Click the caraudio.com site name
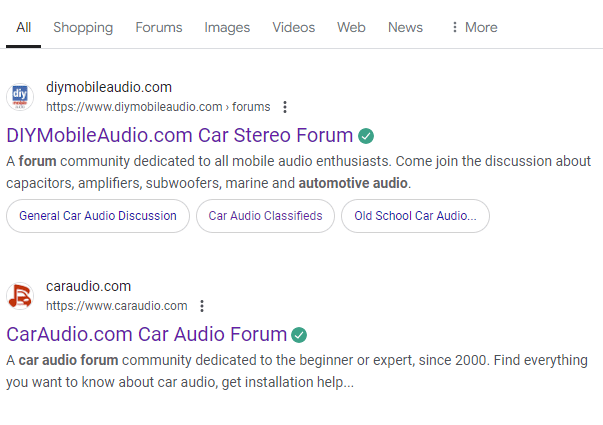This screenshot has height=425, width=603. coord(88,287)
